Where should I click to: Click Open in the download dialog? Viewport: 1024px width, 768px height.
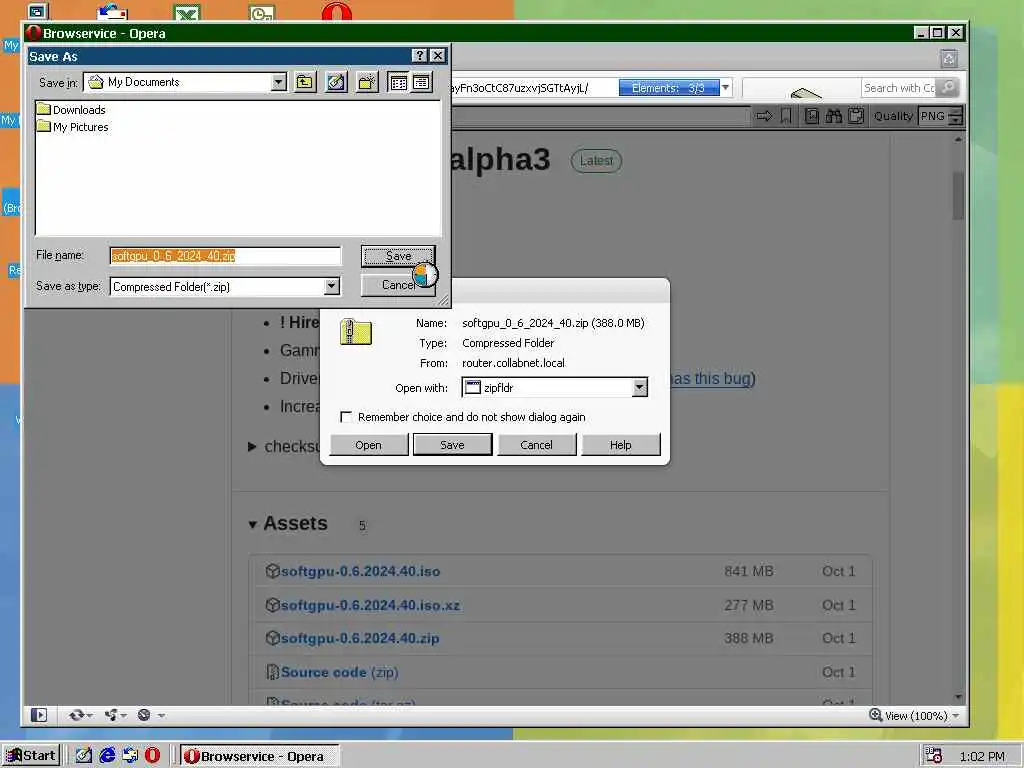[368, 445]
